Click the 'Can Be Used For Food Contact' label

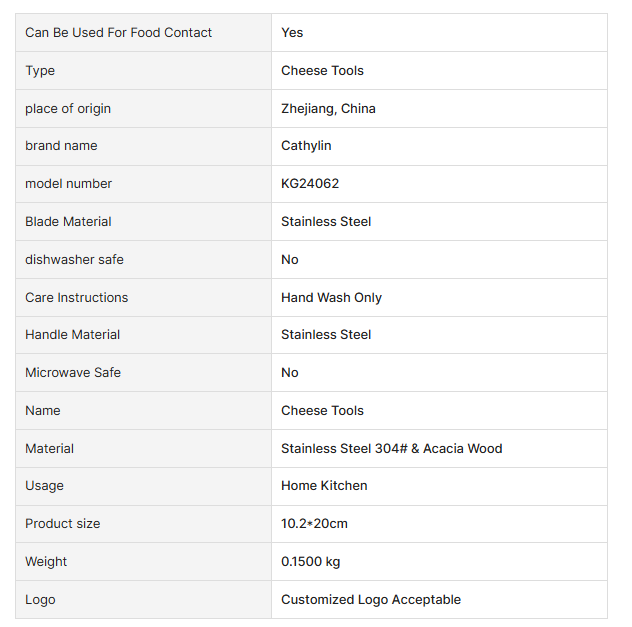tap(118, 33)
